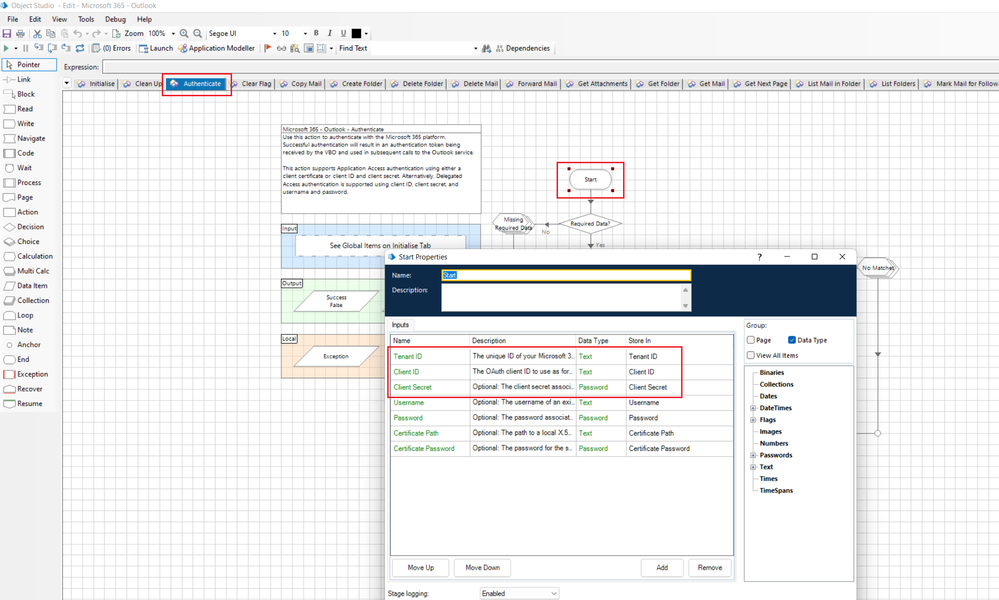Enable the Page group checkbox
999x600 pixels.
tap(752, 340)
